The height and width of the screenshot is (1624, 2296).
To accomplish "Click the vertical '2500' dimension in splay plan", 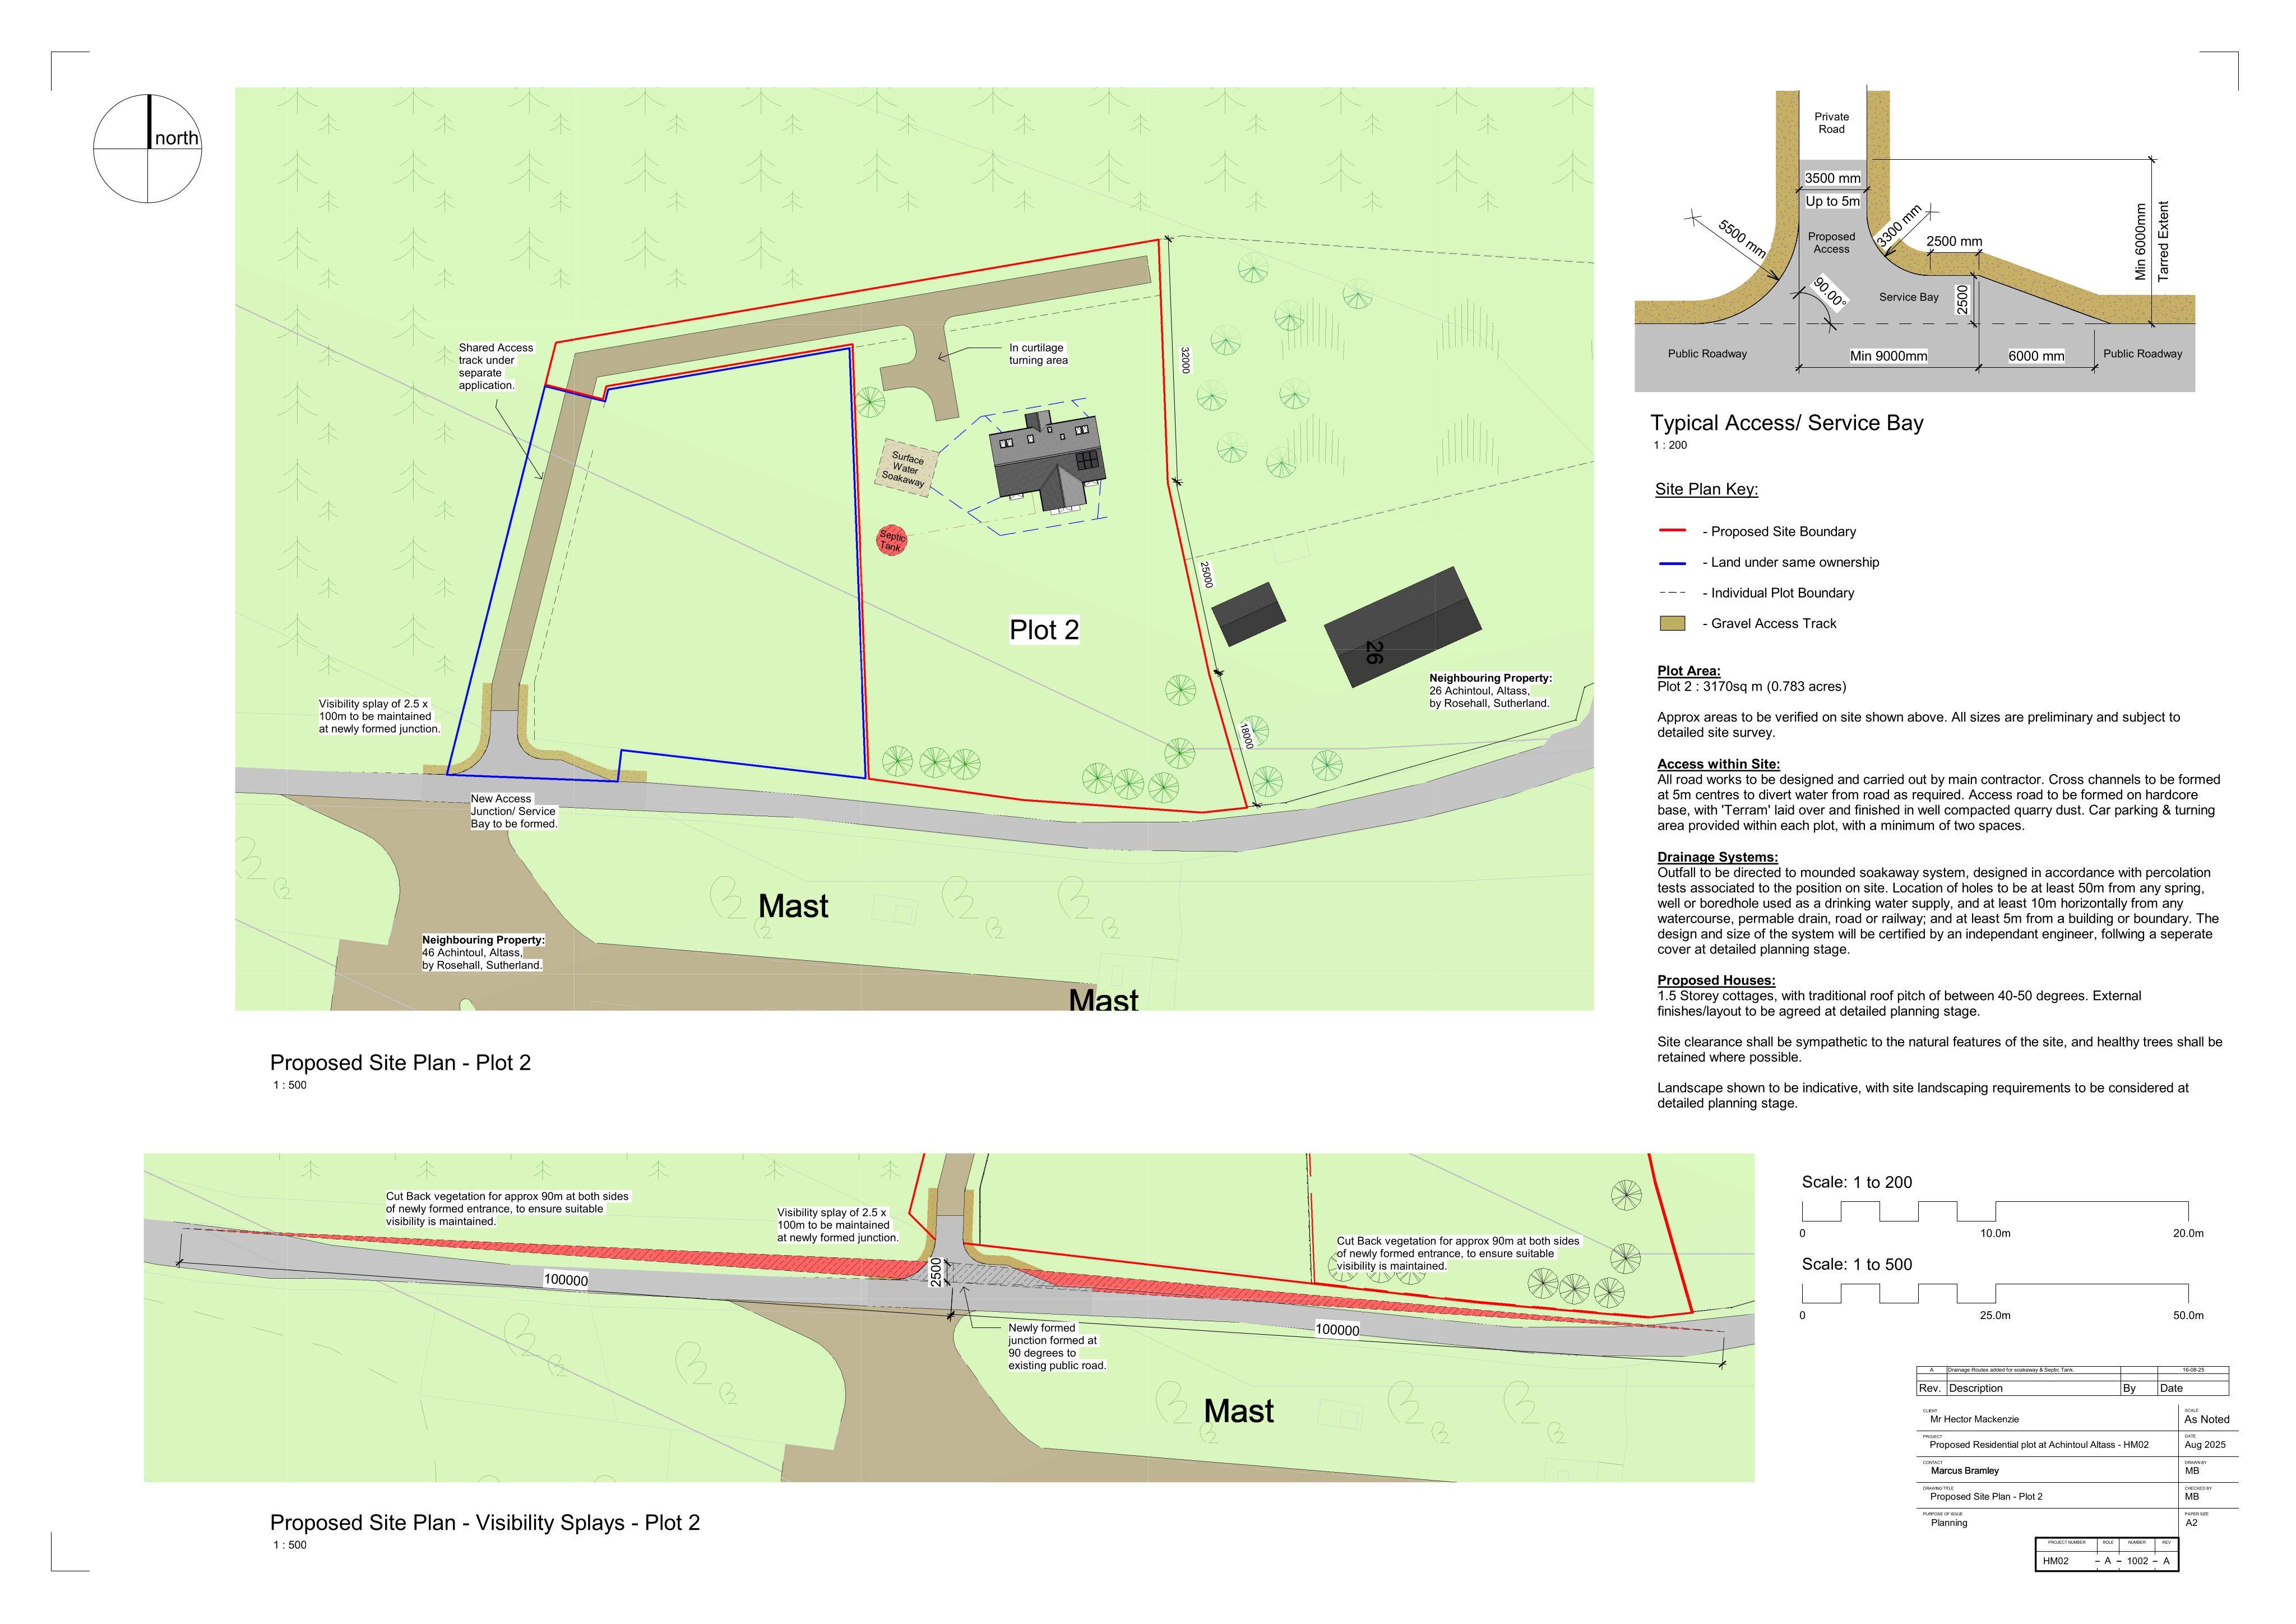I will pos(936,1272).
